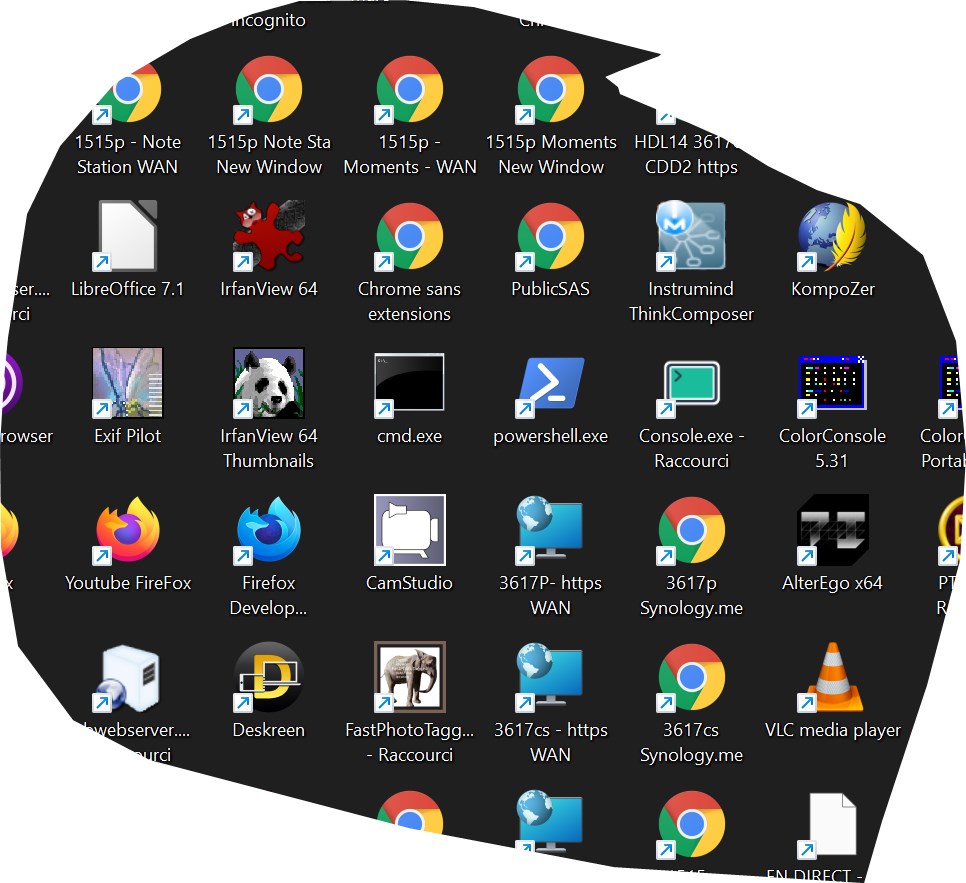Select the AlterEgo x64 icon
This screenshot has width=966, height=883.
(832, 531)
